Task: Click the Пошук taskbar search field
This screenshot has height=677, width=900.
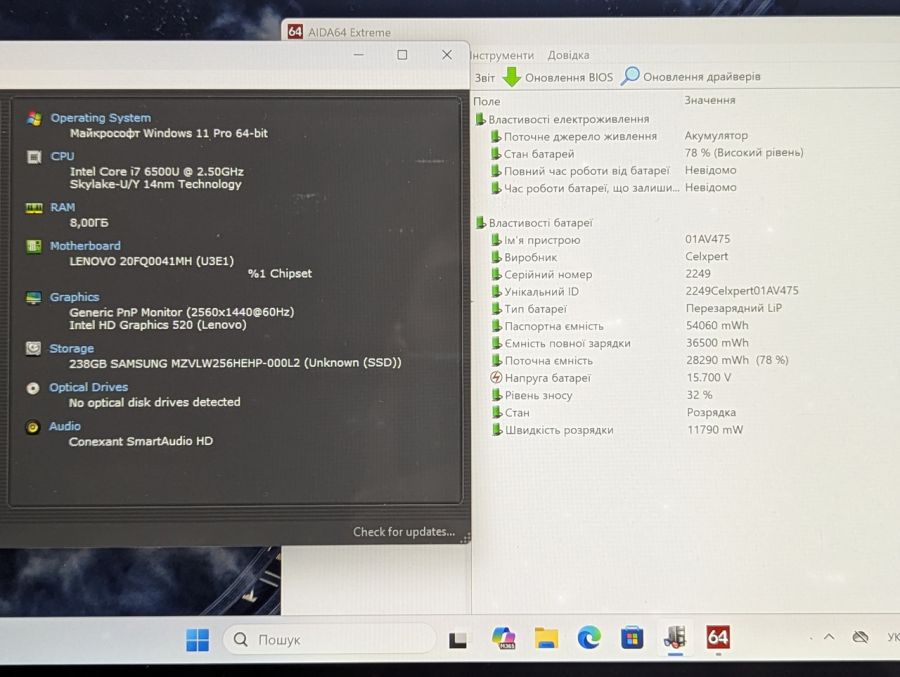Action: point(329,639)
